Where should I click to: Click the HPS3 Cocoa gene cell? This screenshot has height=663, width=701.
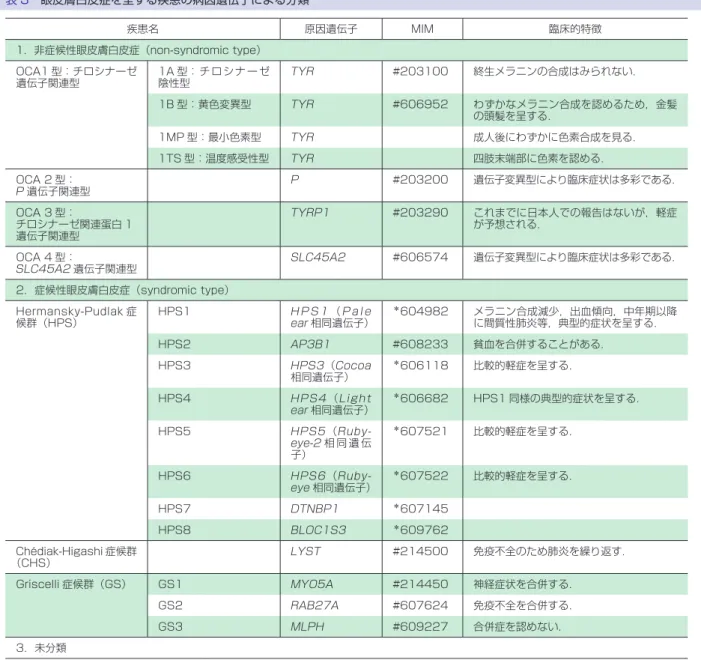(x=331, y=371)
